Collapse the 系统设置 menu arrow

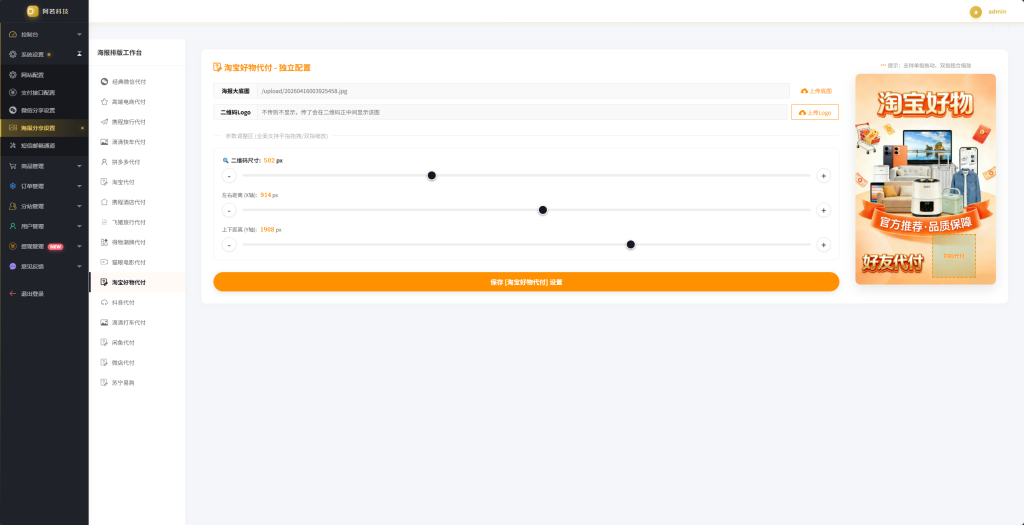pos(79,54)
